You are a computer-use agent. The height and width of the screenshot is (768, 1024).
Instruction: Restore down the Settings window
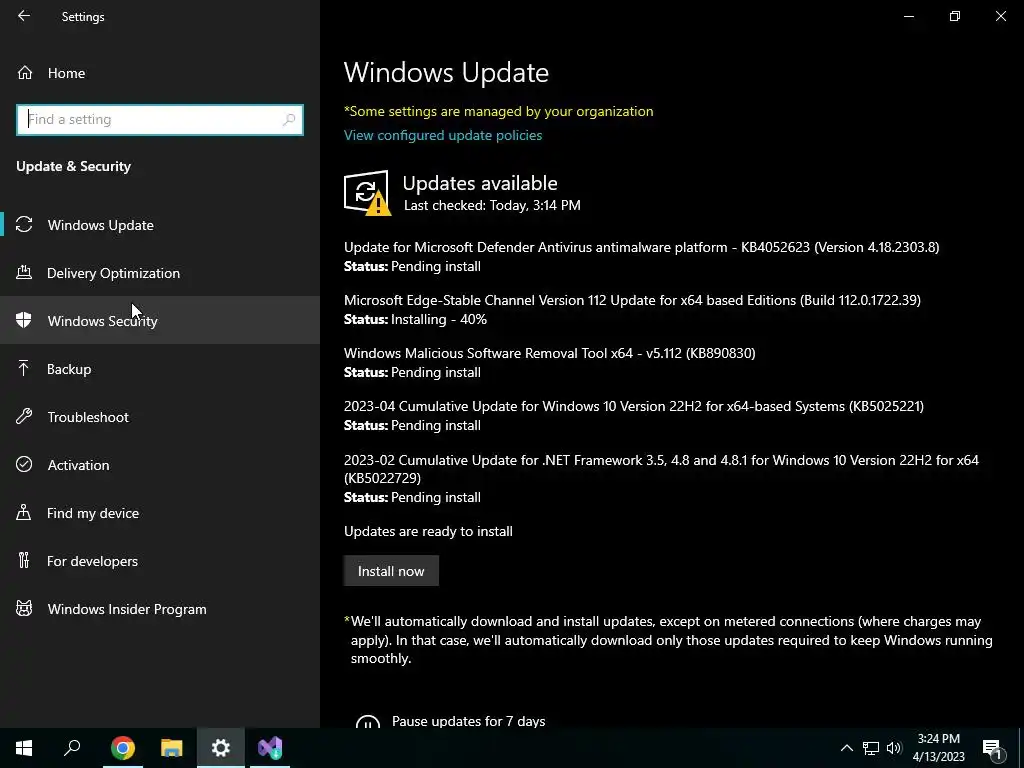pos(955,16)
